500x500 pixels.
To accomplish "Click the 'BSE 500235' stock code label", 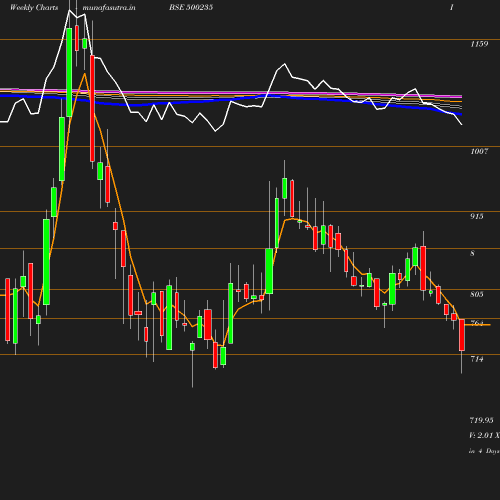I will [191, 7].
